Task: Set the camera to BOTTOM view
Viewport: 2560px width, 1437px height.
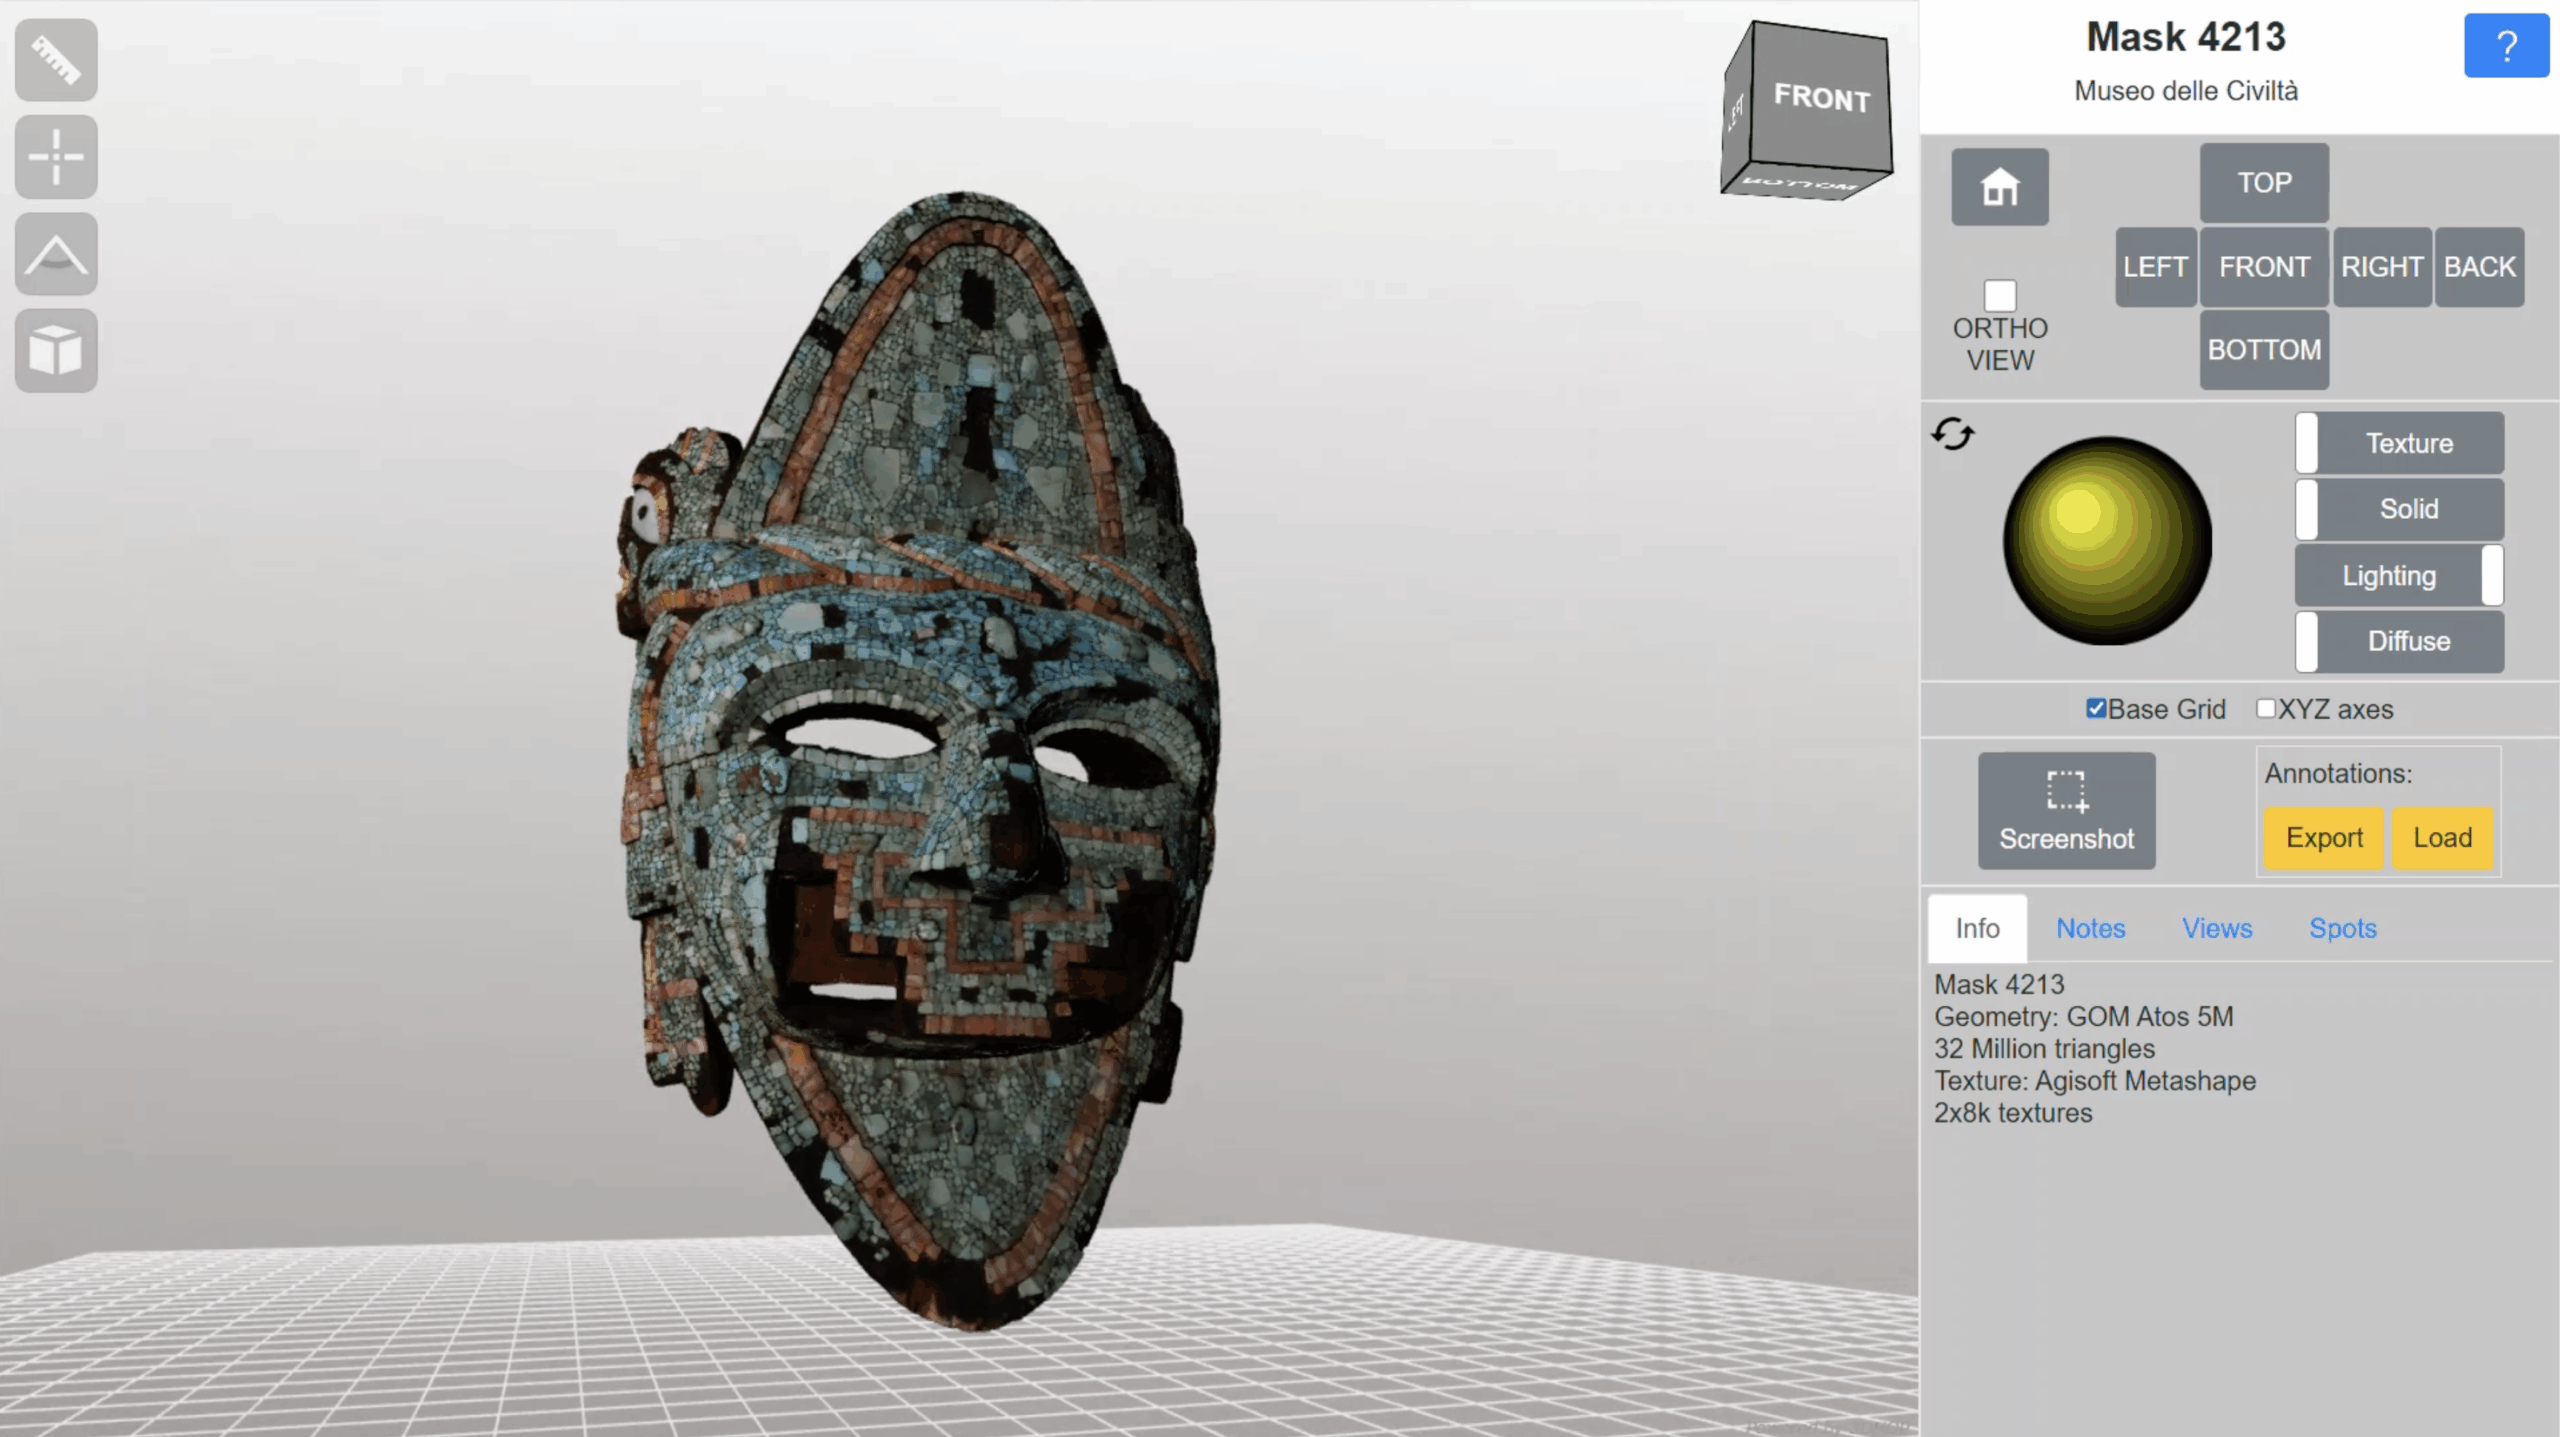Action: click(x=2264, y=350)
